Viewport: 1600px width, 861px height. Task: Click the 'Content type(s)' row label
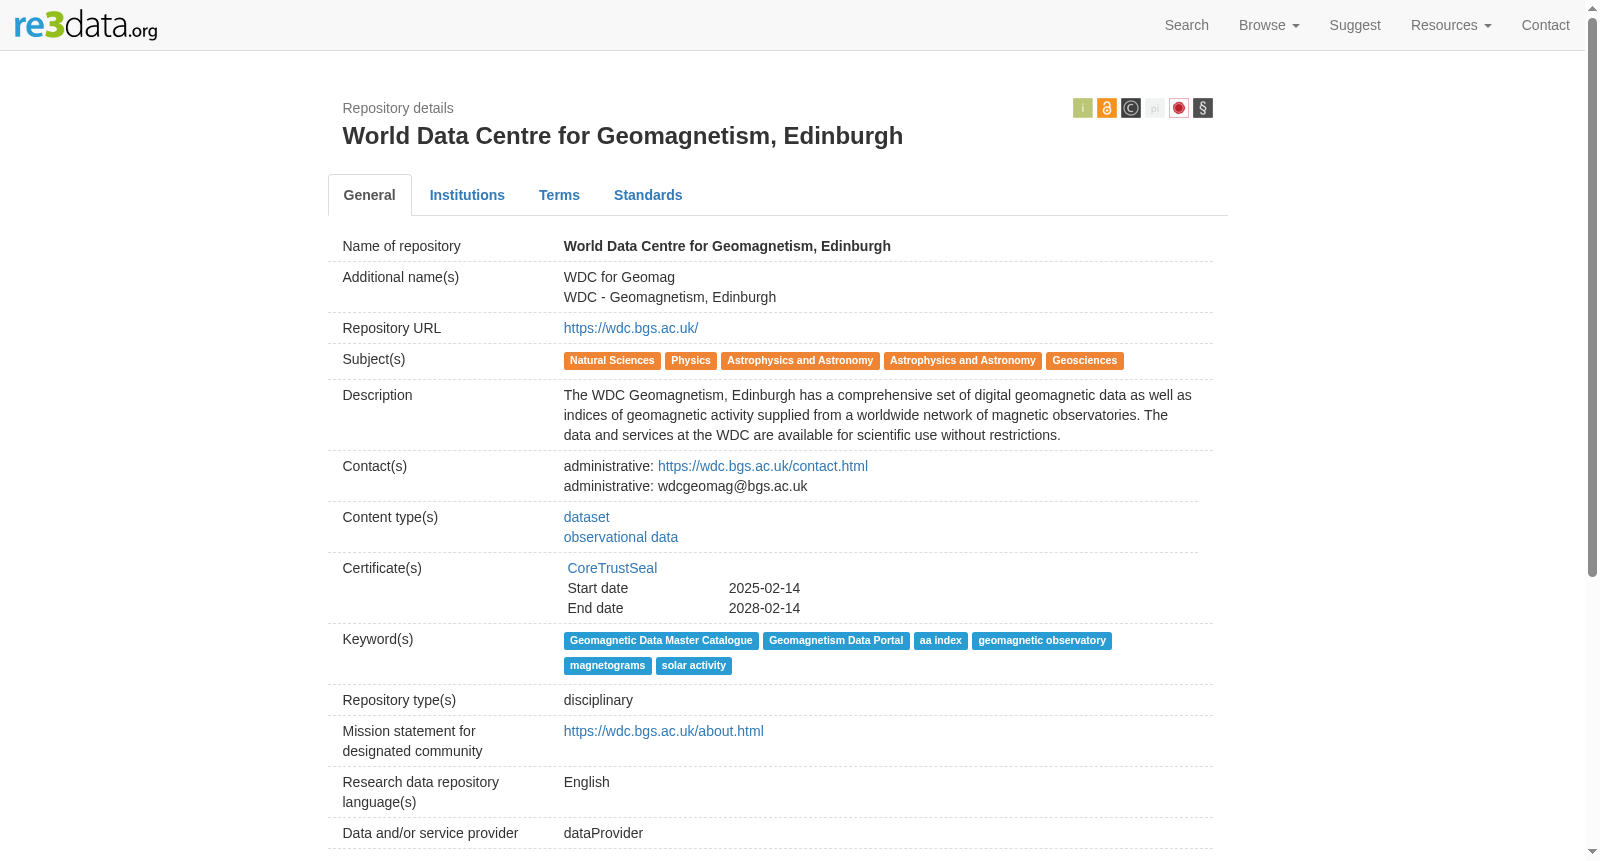click(390, 517)
